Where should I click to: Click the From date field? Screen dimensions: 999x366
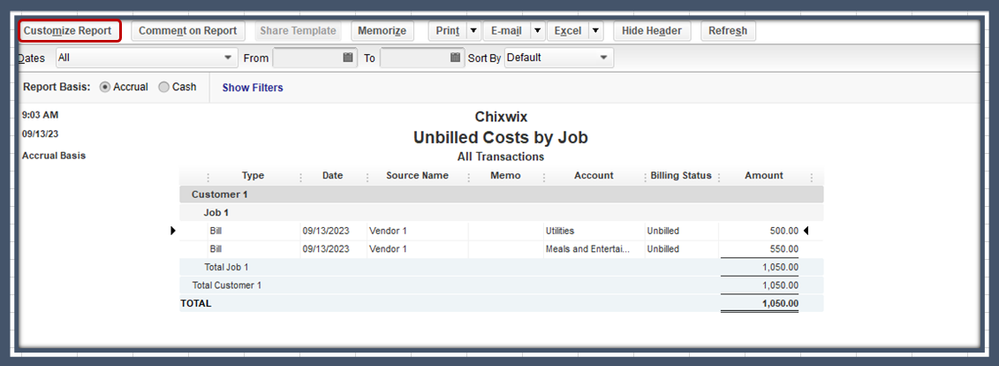coord(307,58)
